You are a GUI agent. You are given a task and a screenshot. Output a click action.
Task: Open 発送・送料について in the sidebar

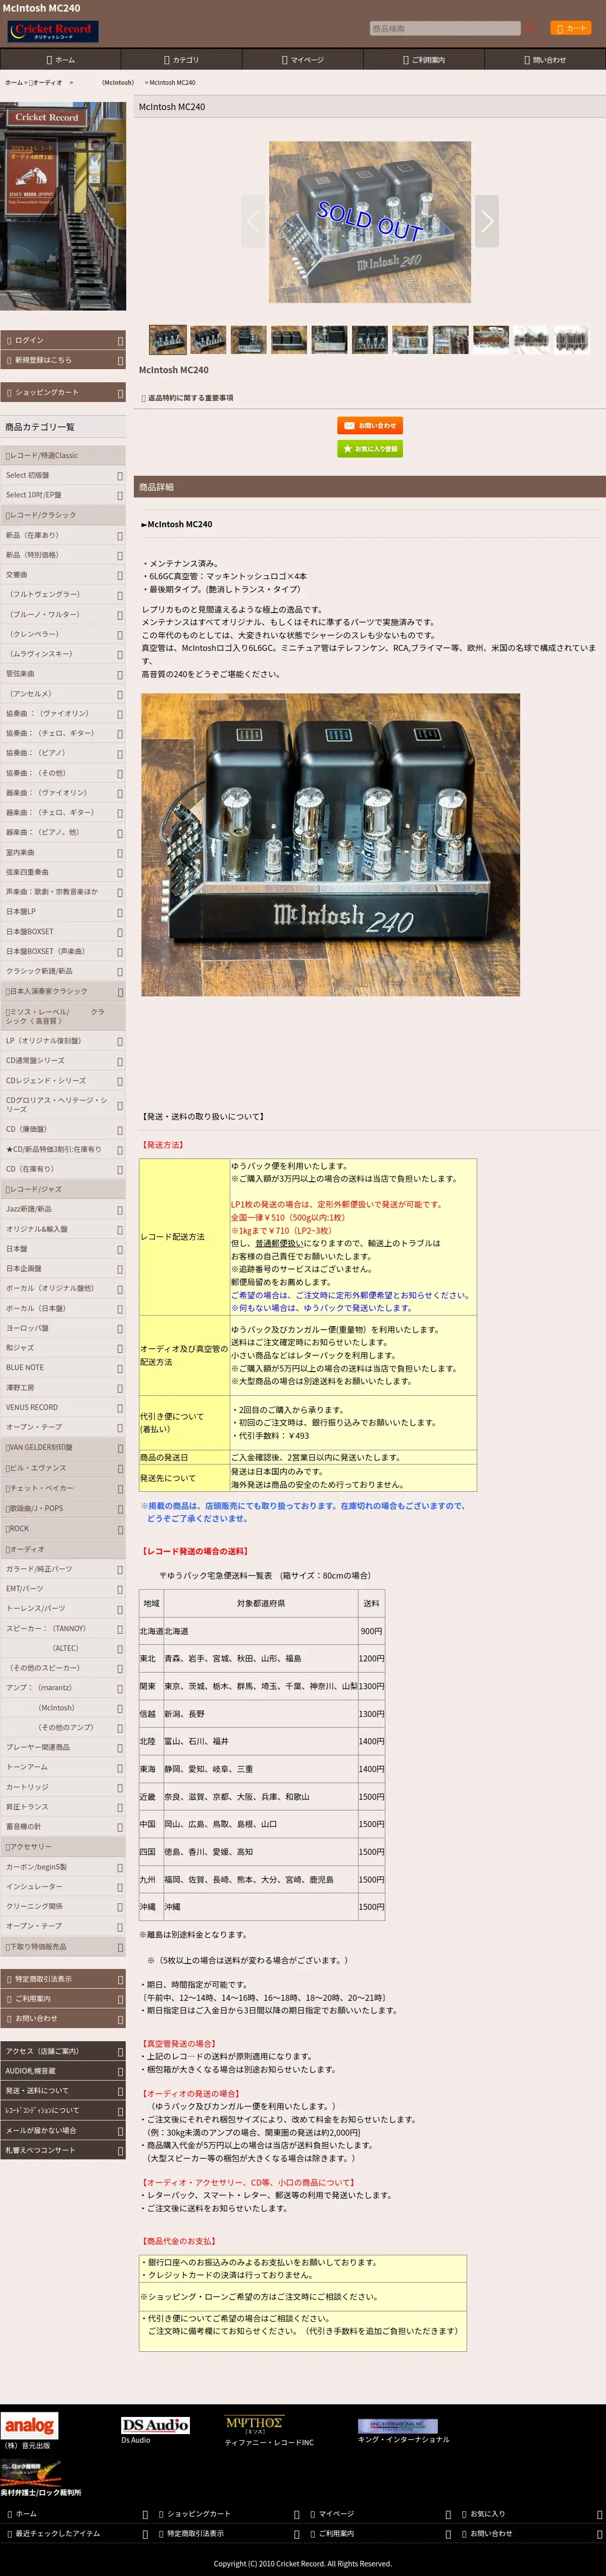(63, 2090)
